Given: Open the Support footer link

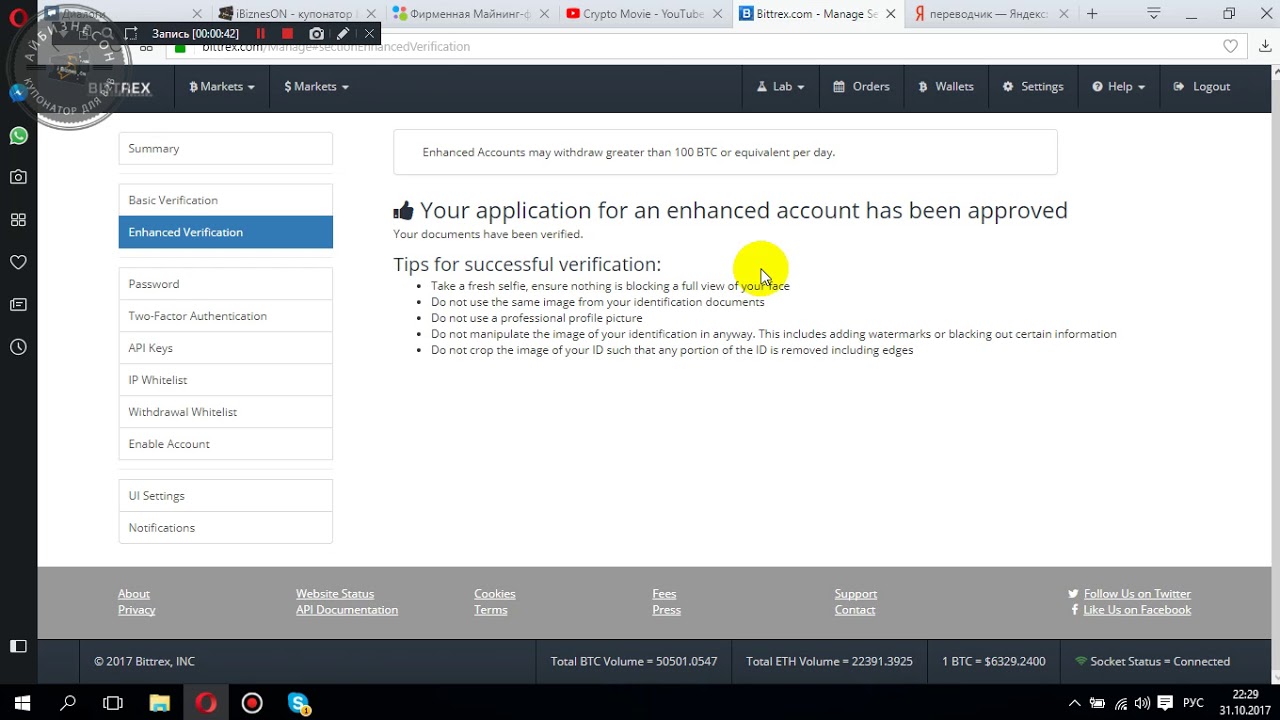Looking at the screenshot, I should click(x=856, y=594).
